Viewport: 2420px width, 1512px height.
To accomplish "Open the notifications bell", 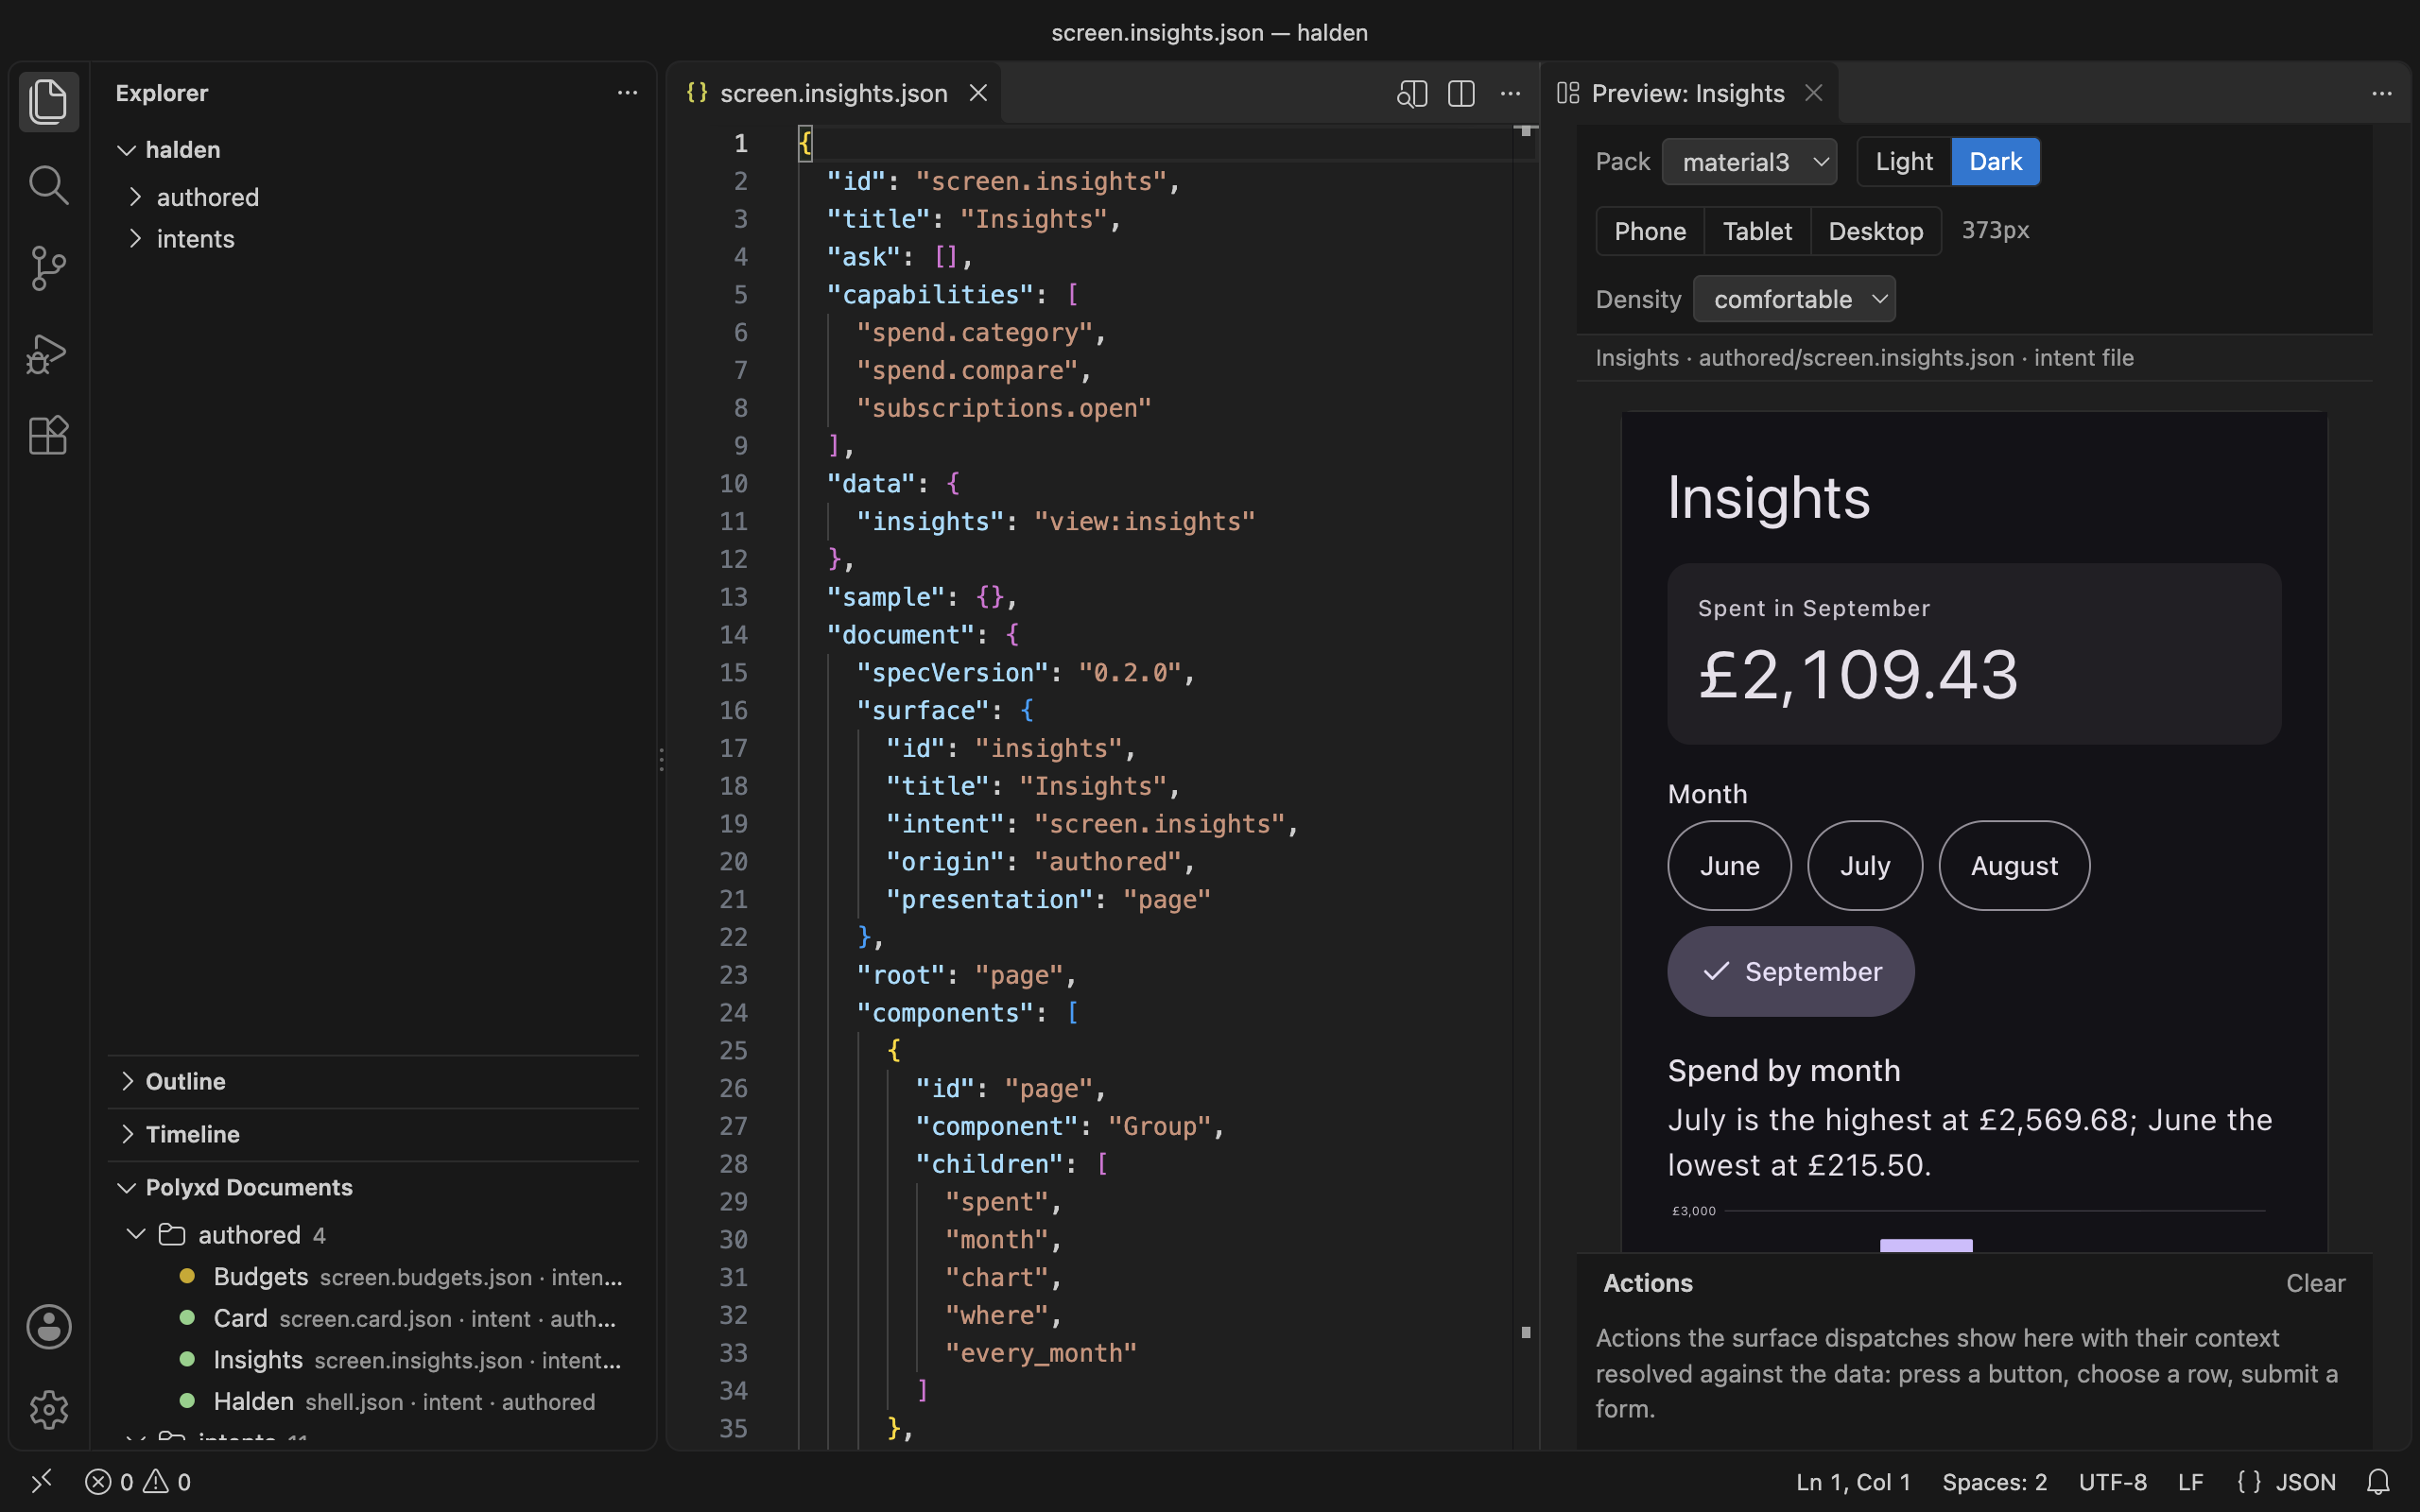I will click(2379, 1481).
